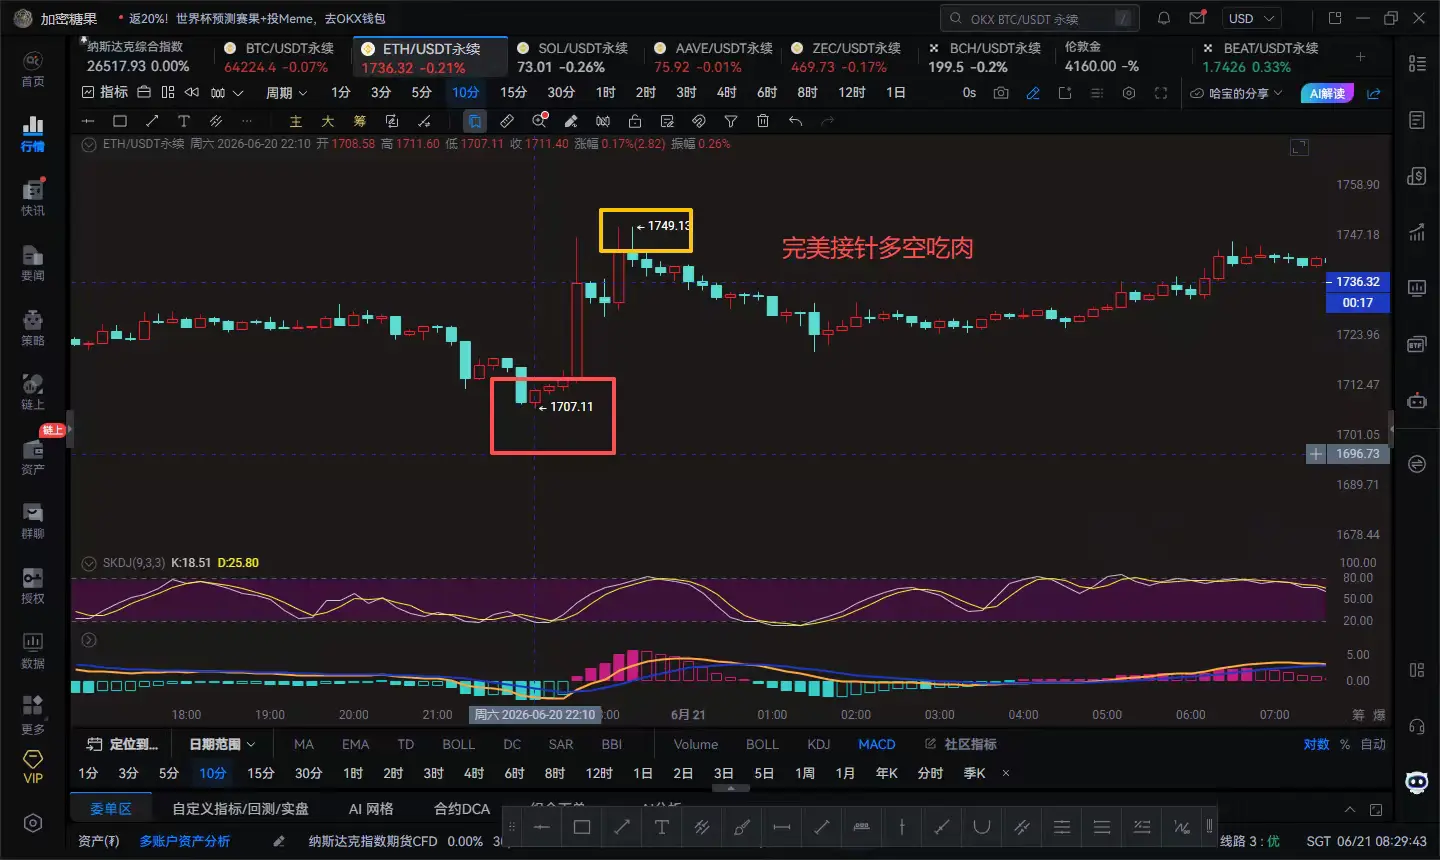Click the 1736.32 current price label

pos(1358,282)
